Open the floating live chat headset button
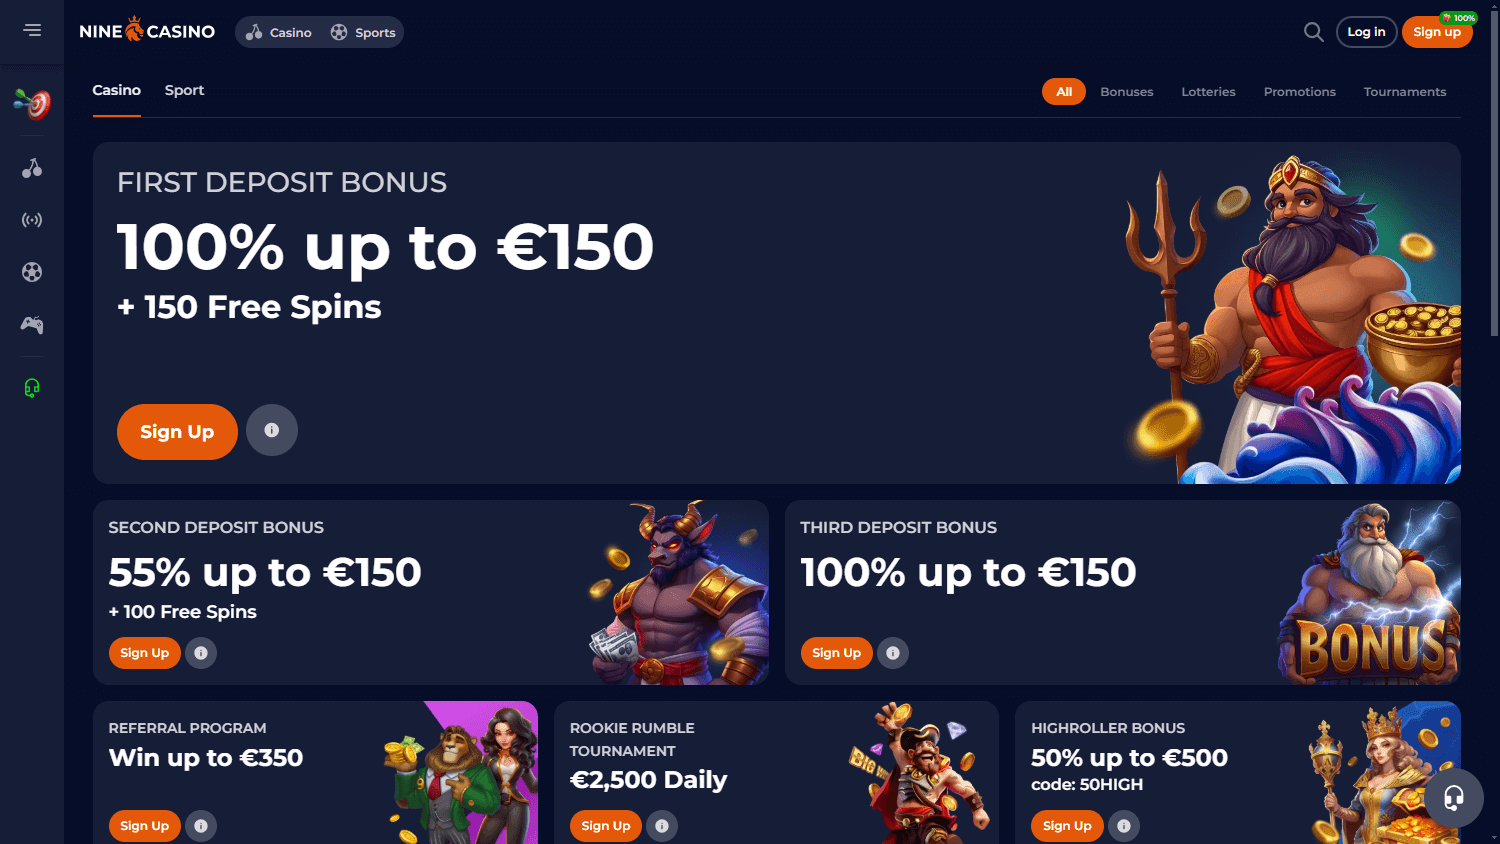Viewport: 1500px width, 844px height. point(1454,797)
